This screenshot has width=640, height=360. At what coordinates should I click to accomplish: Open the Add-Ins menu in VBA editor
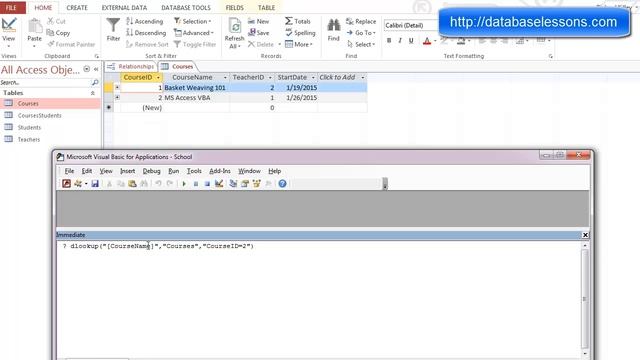click(x=220, y=171)
